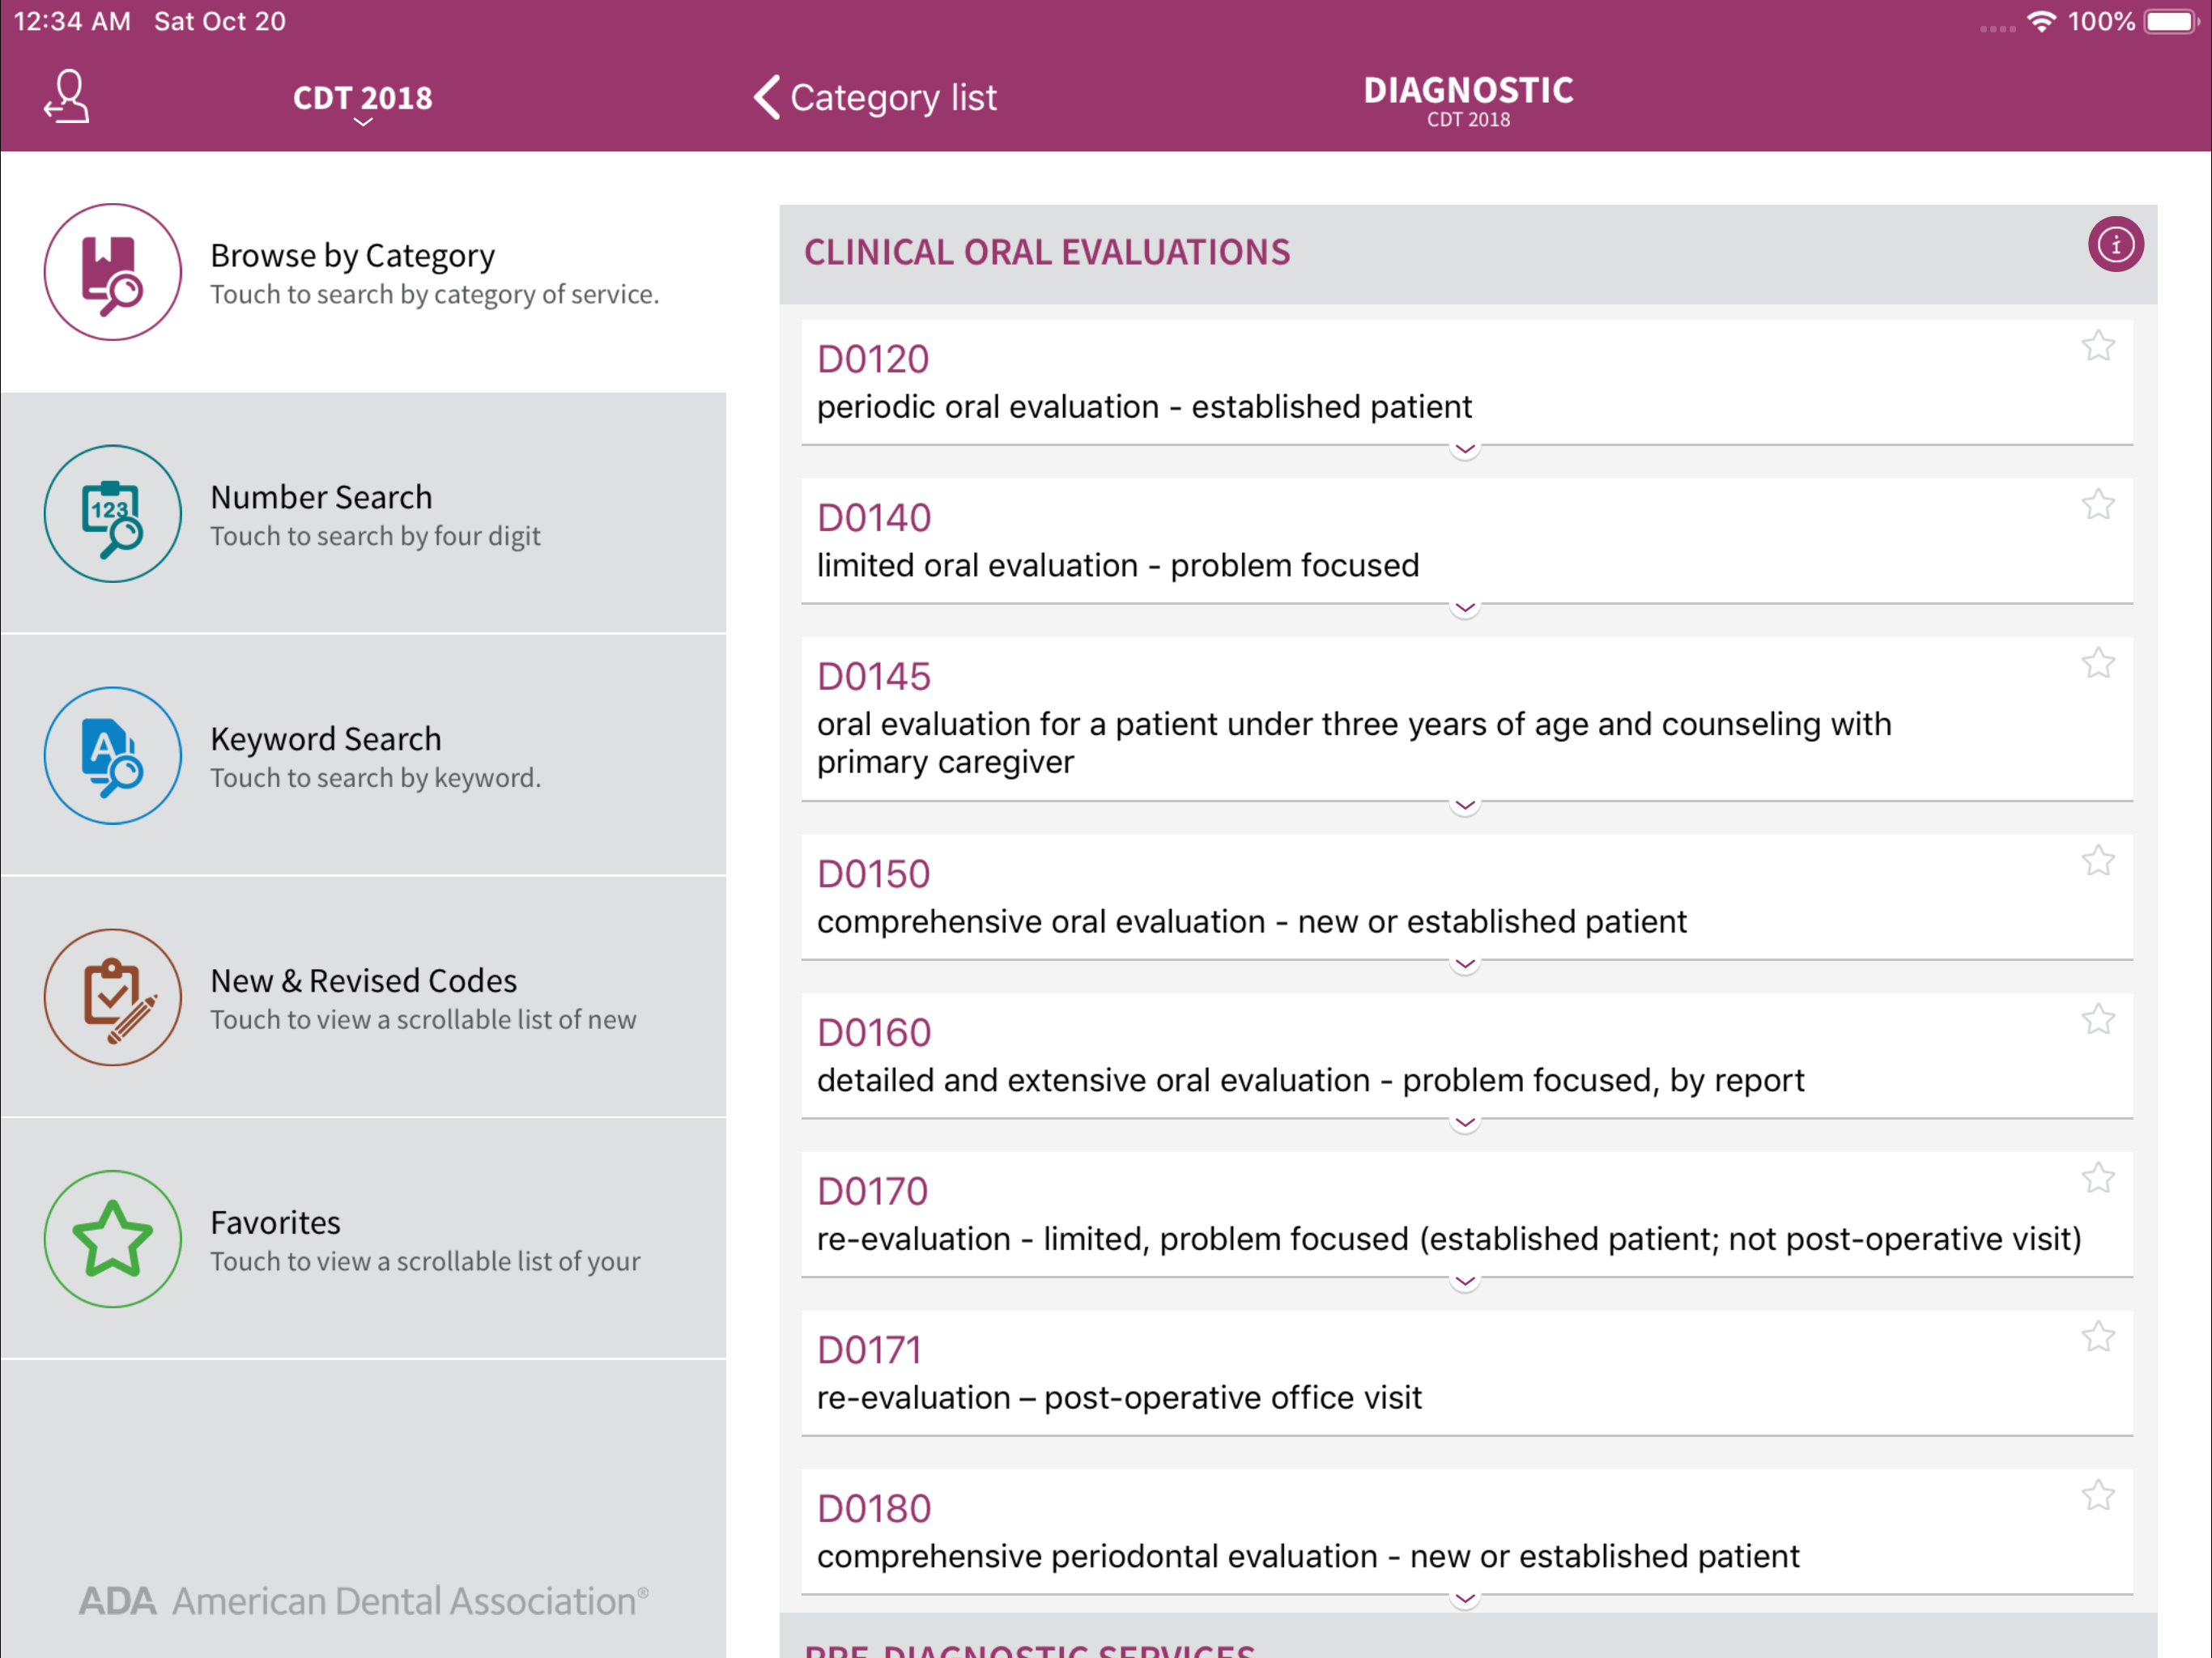This screenshot has height=1658, width=2212.
Task: Select the Number Search icon
Action: coord(113,514)
